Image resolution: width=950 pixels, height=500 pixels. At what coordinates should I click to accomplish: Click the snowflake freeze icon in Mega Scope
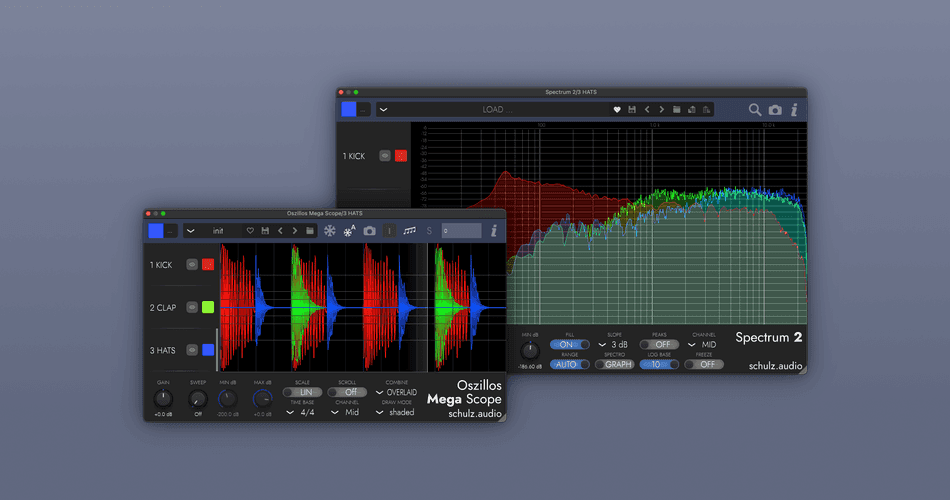click(x=329, y=231)
